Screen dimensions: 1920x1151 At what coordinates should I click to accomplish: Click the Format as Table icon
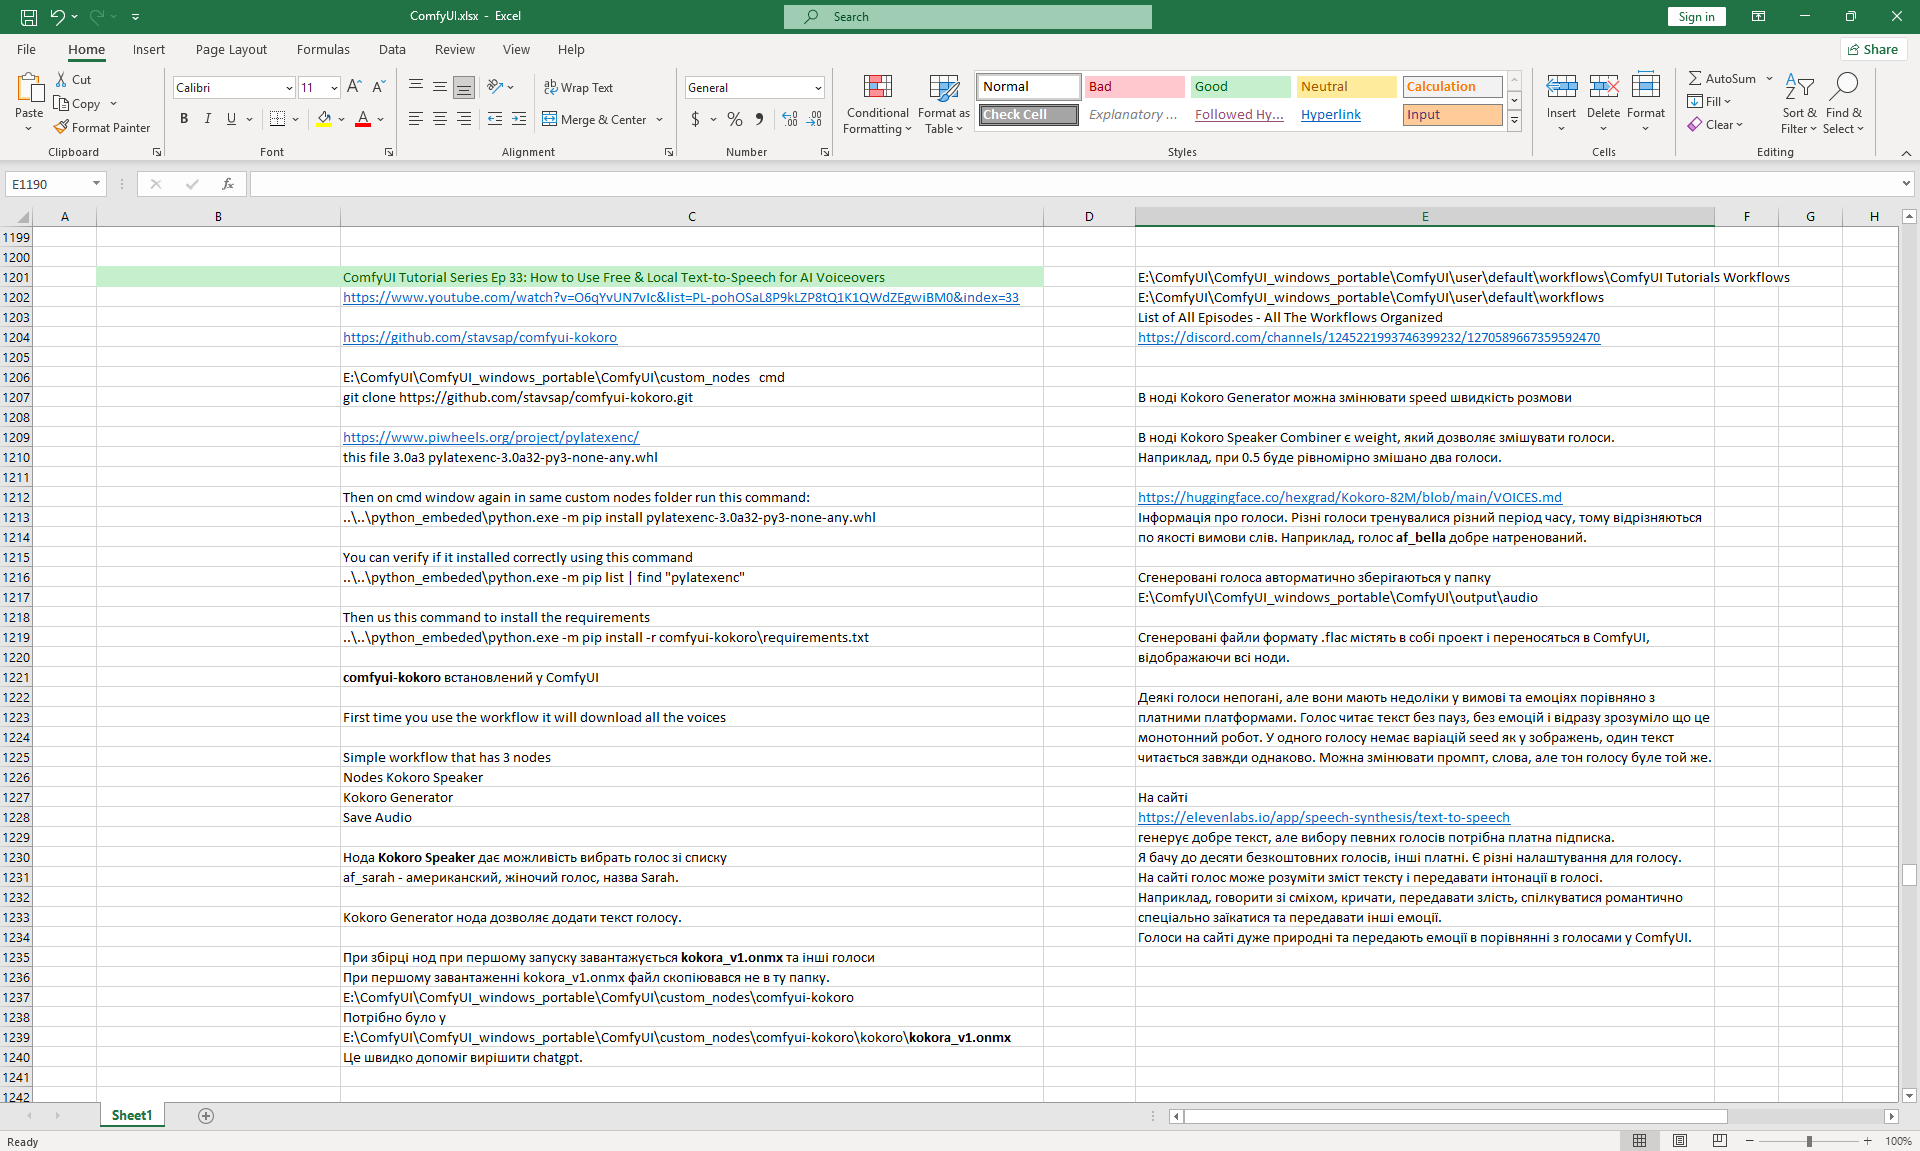click(943, 88)
